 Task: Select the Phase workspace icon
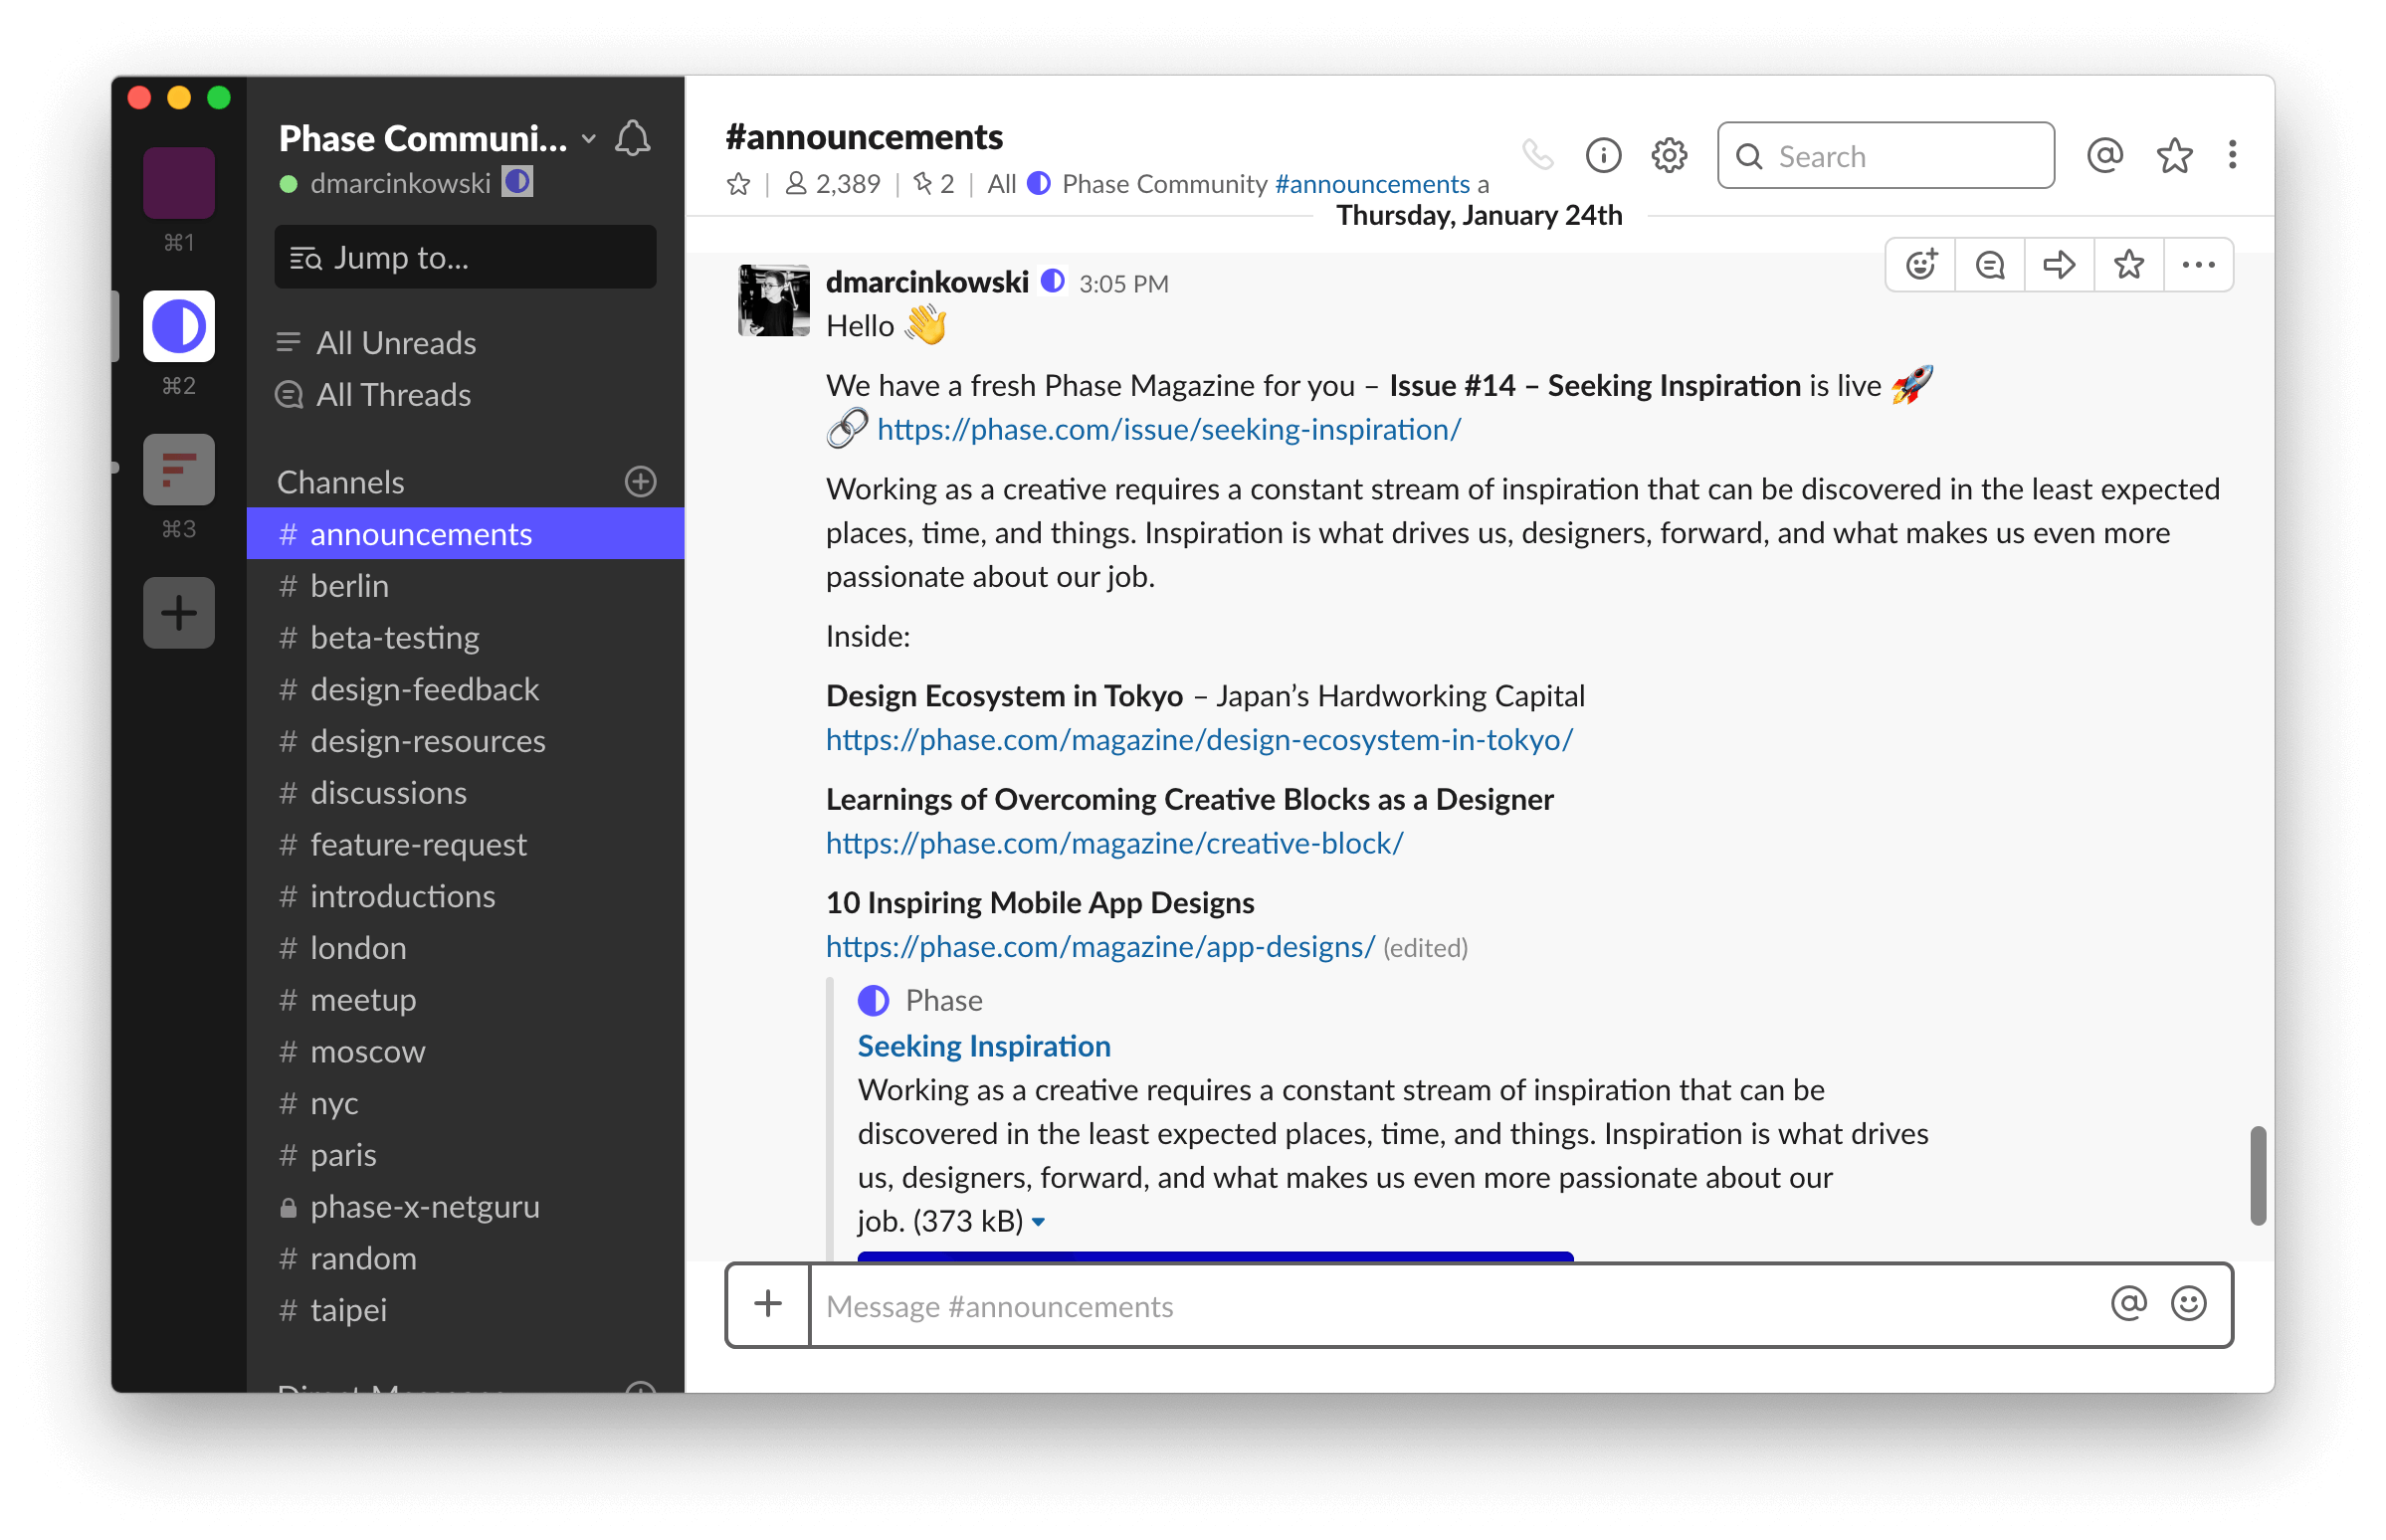(x=179, y=326)
